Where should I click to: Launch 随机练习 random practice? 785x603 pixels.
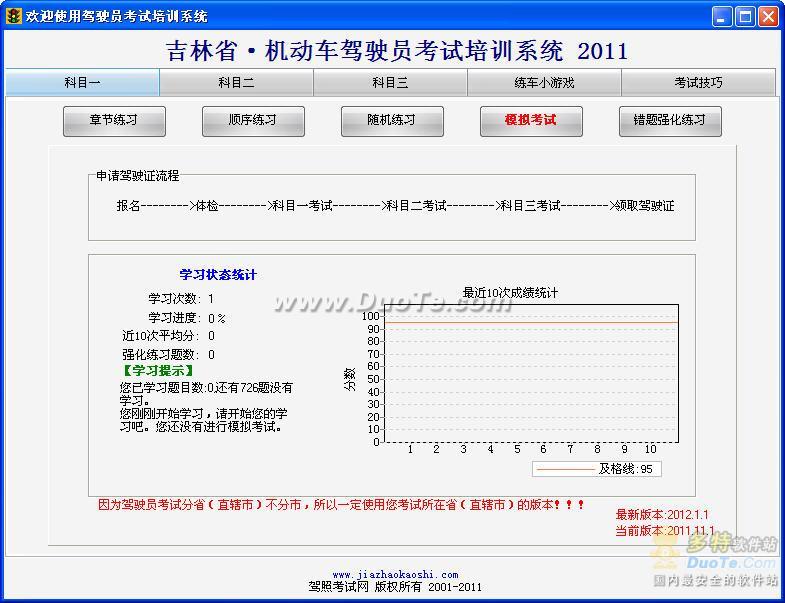click(392, 120)
